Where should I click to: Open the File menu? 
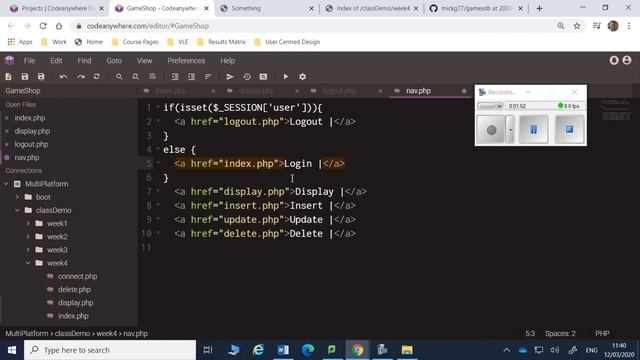tap(29, 61)
